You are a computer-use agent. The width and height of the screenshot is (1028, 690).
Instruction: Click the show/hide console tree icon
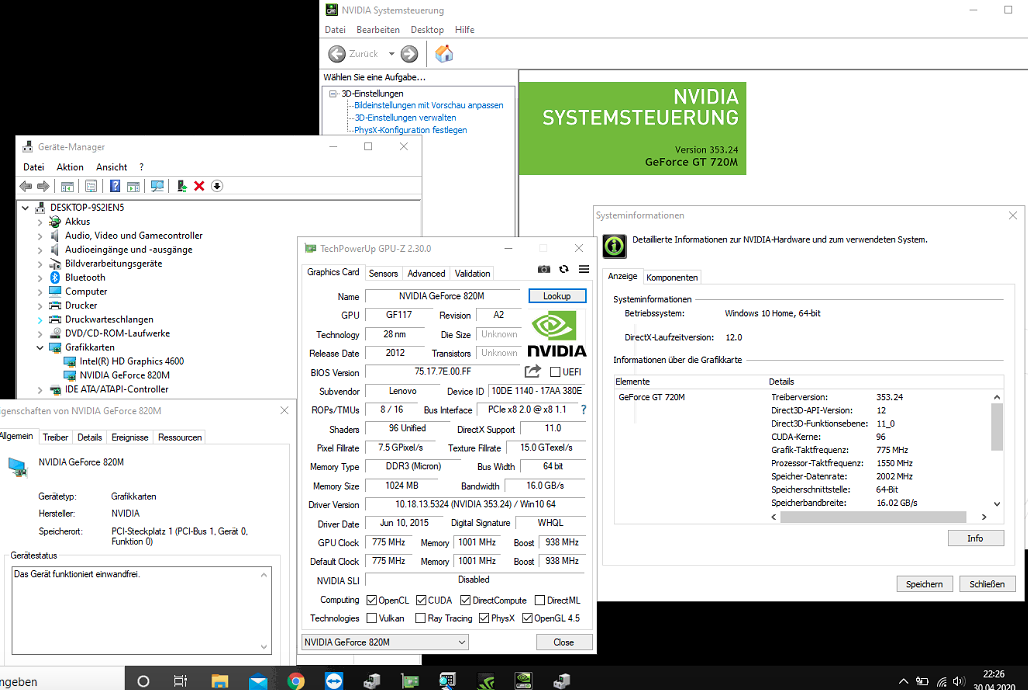point(67,186)
